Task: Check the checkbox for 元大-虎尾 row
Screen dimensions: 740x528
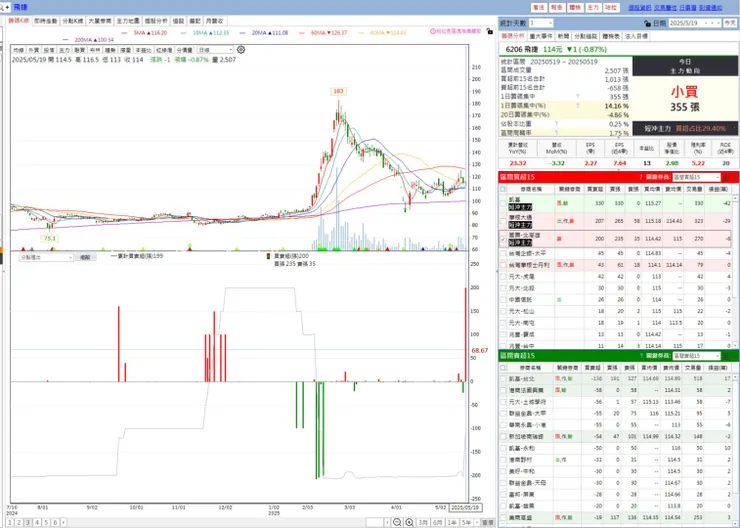Action: (503, 277)
